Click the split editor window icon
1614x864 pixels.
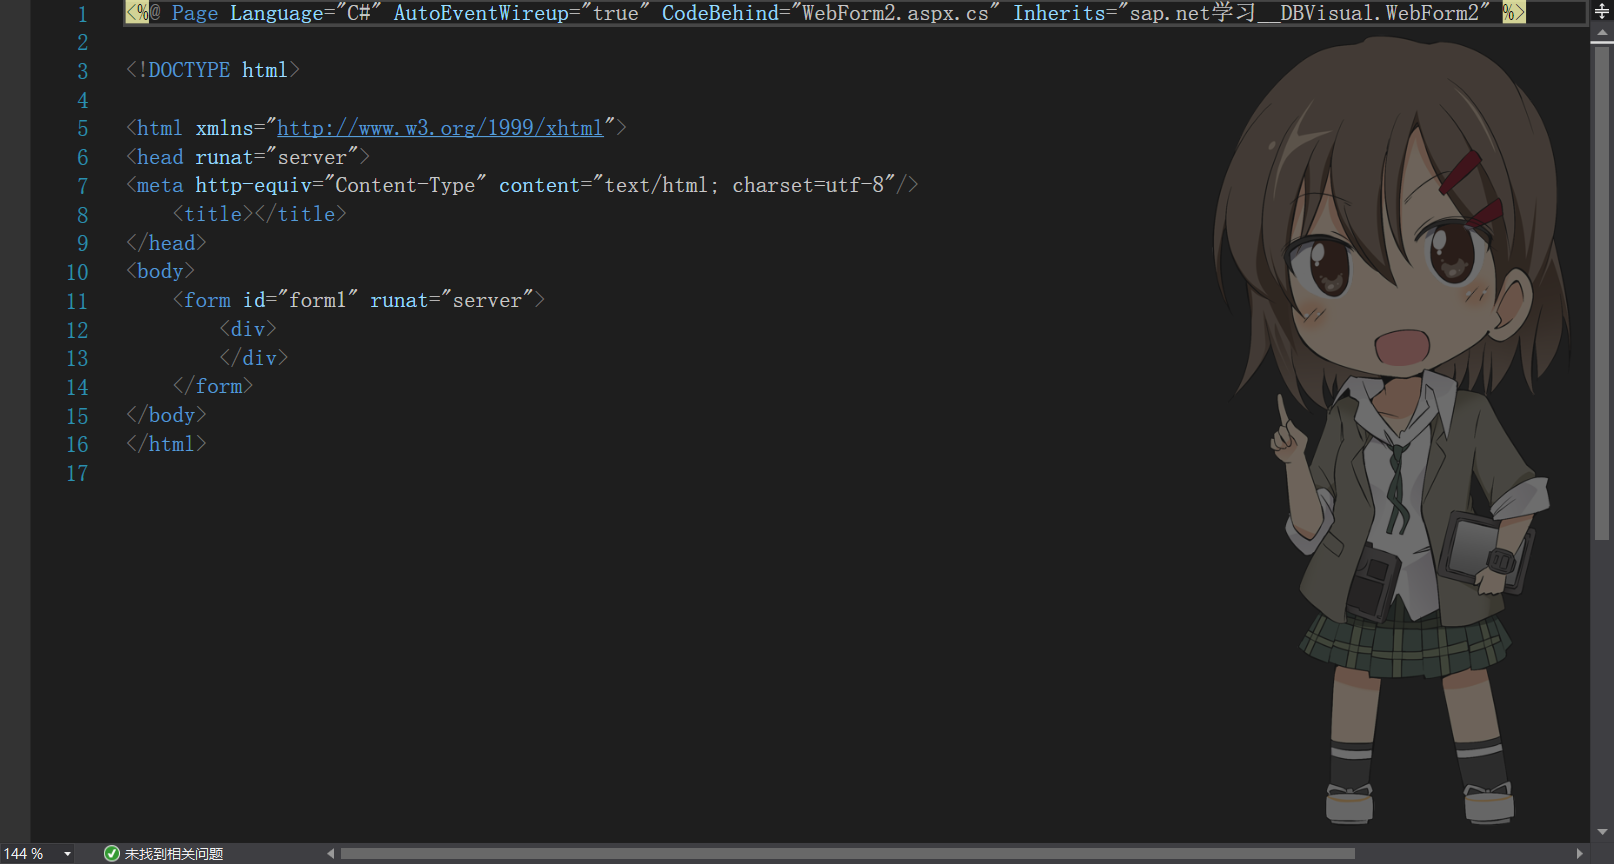pos(1602,12)
